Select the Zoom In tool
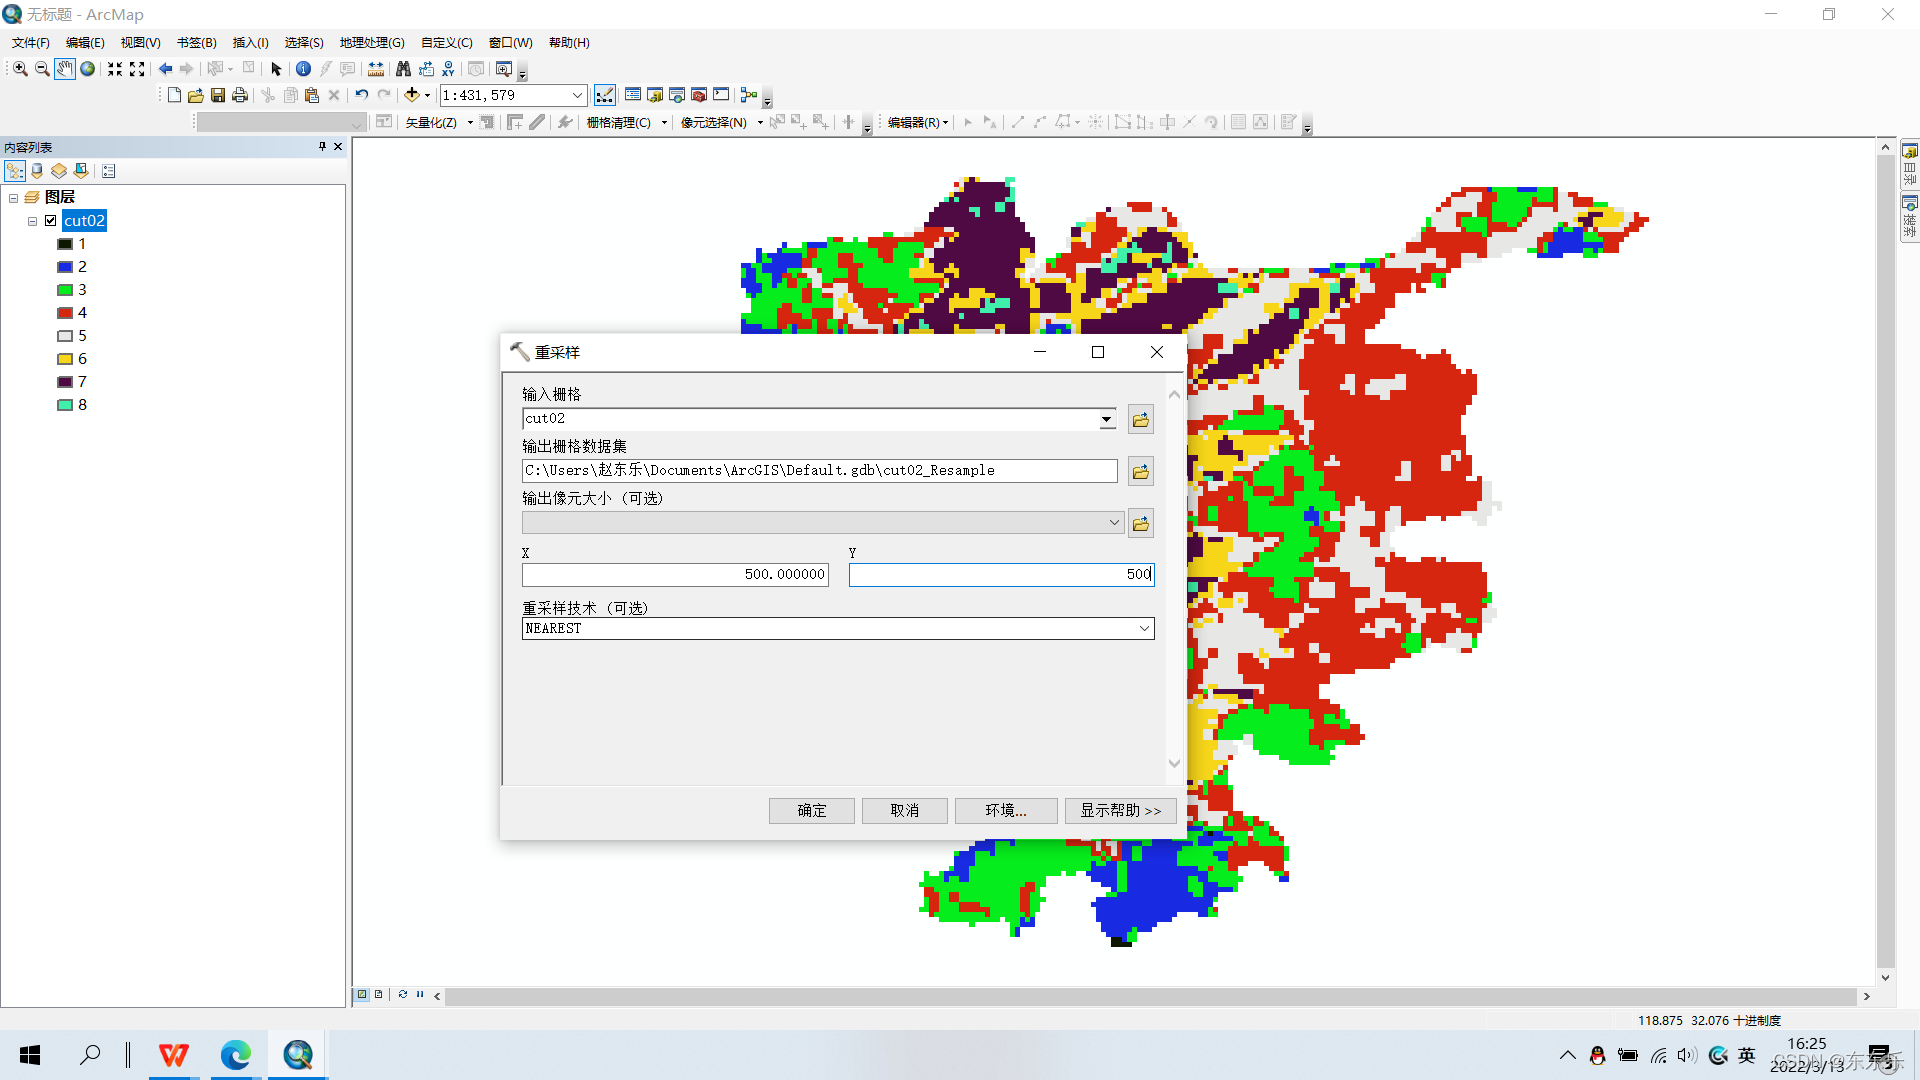The image size is (1920, 1080). (x=20, y=69)
